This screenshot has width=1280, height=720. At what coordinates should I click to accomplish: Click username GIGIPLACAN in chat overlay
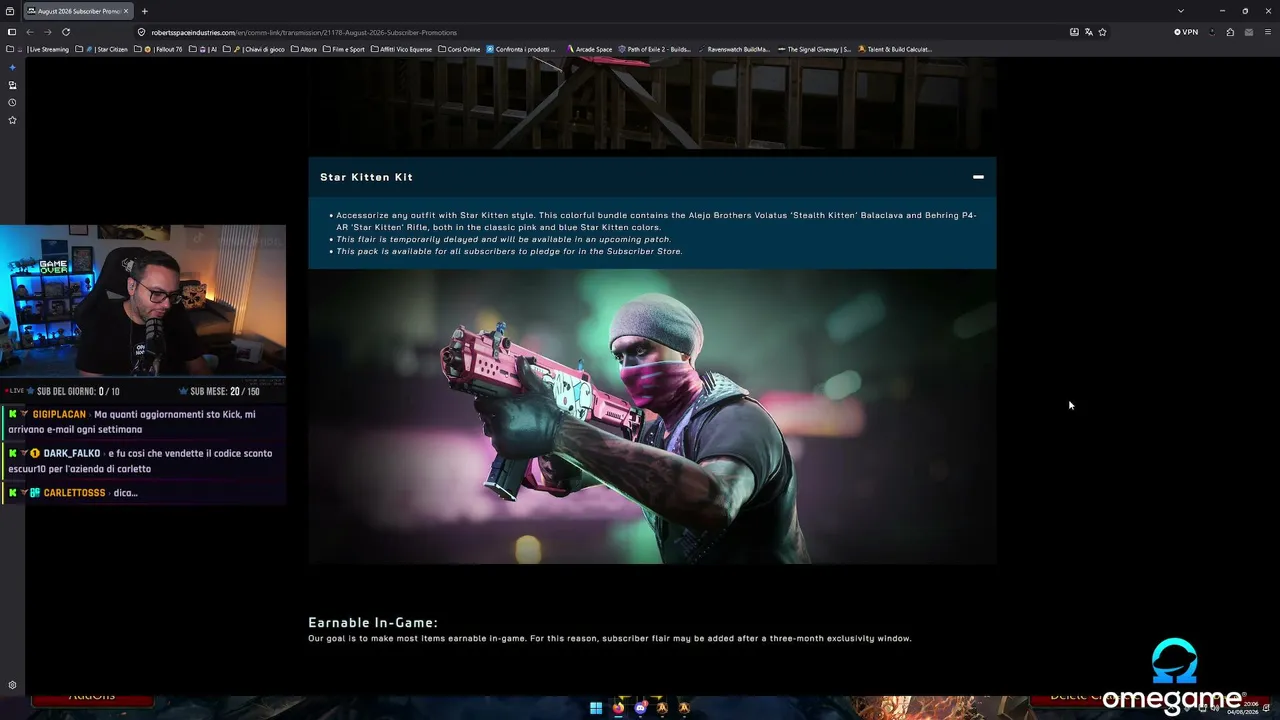tap(59, 414)
